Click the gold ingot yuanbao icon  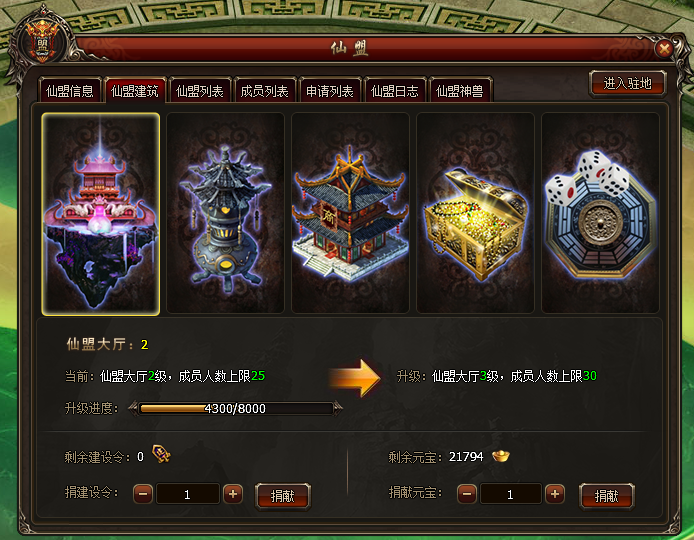(501, 455)
